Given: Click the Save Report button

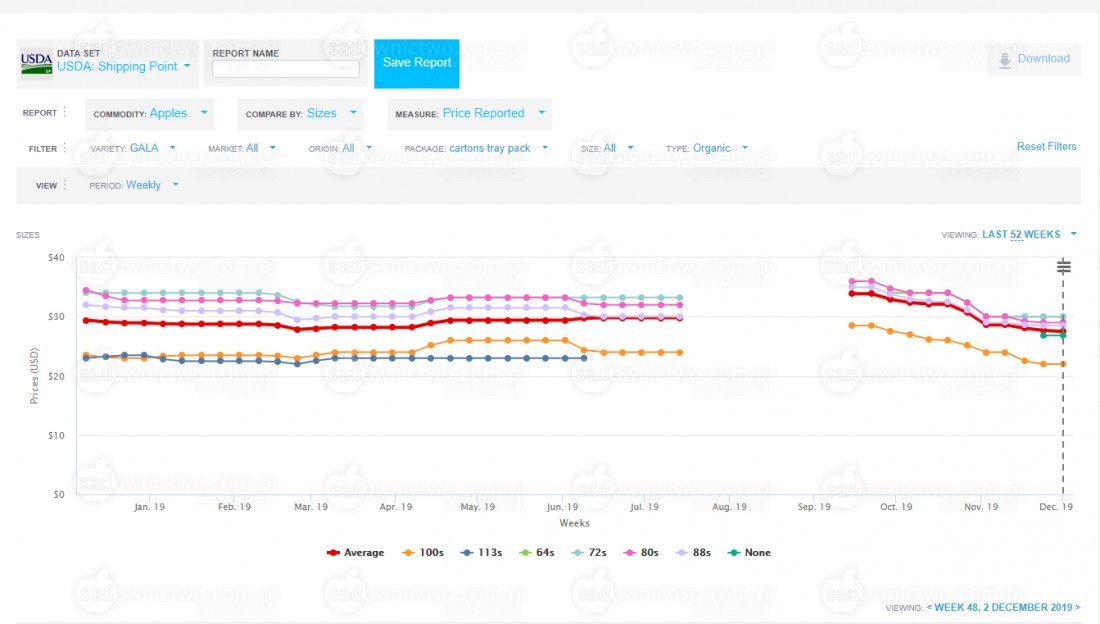Looking at the screenshot, I should 417,63.
